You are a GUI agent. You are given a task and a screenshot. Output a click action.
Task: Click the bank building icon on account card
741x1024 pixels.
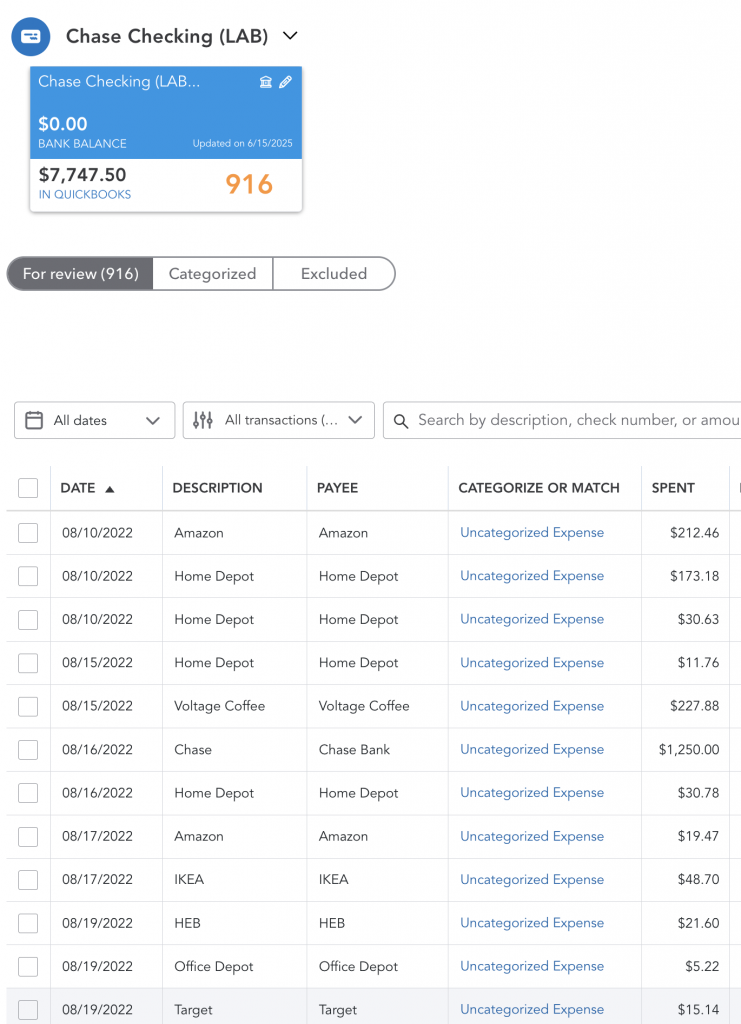coord(266,82)
